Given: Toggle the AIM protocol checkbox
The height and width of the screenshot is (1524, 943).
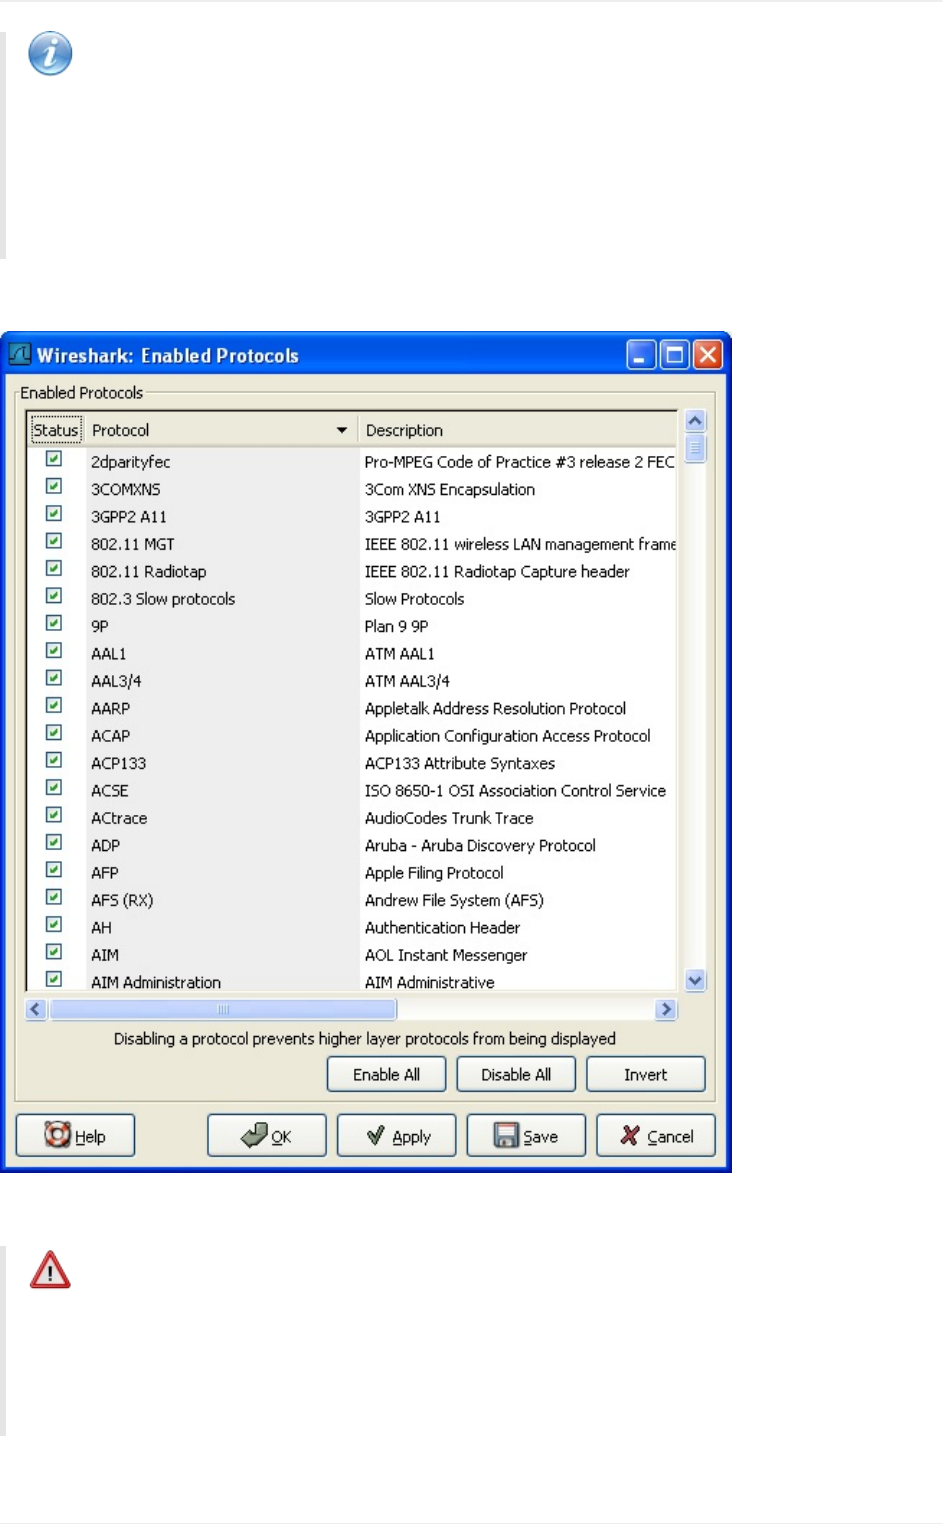Looking at the screenshot, I should click(x=54, y=952).
